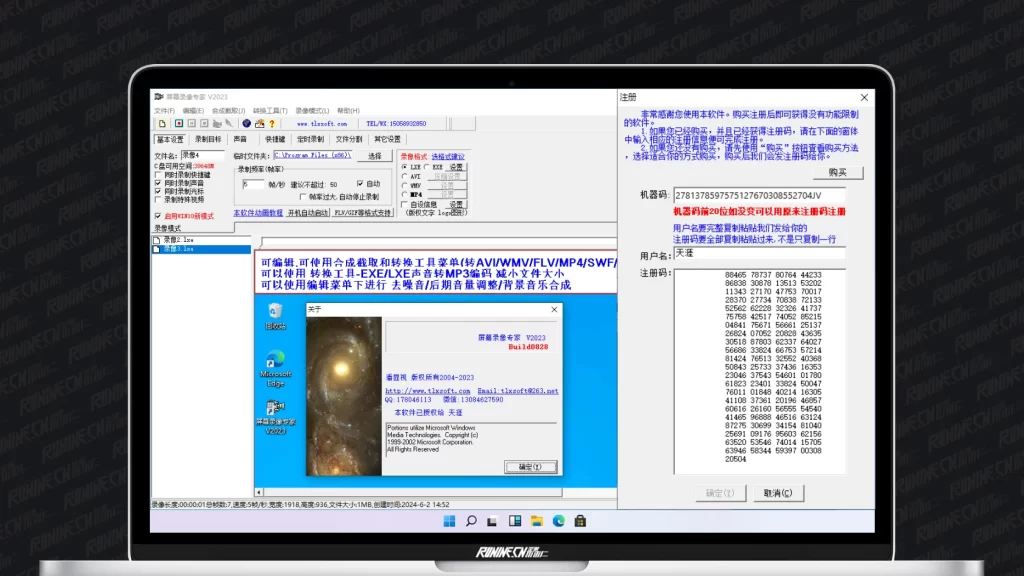This screenshot has height=576, width=1024.
Task: Open the 文件(F) menu
Action: (x=164, y=110)
